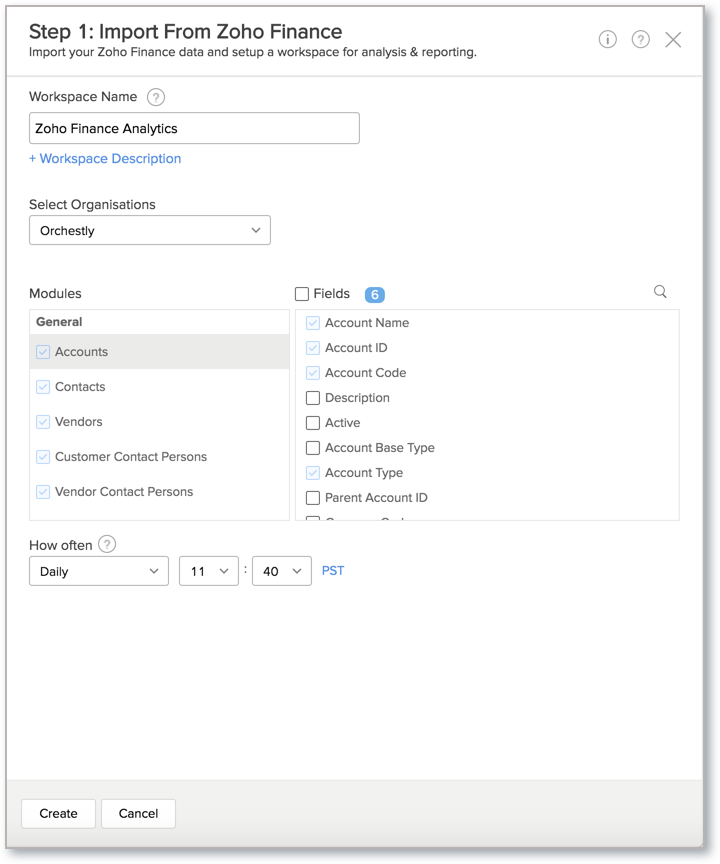This screenshot has height=864, width=720.
Task: Click the PST timezone link
Action: coord(333,570)
